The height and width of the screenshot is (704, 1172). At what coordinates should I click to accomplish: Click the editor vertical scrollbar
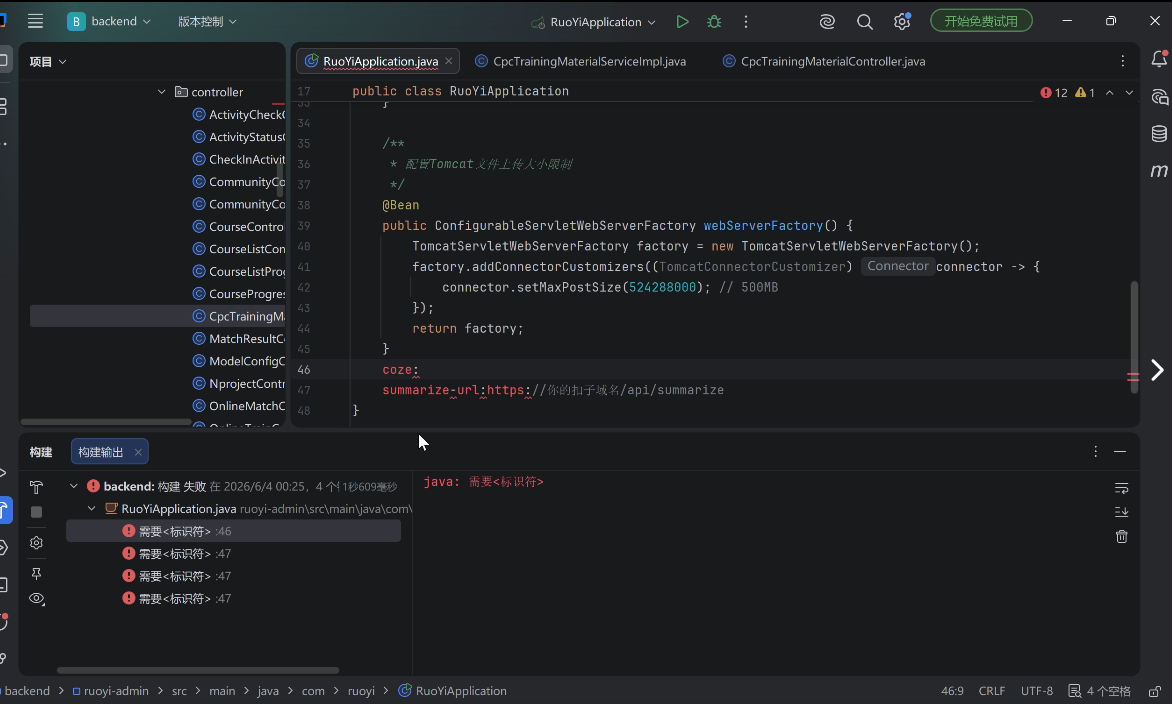pyautogui.click(x=1134, y=337)
